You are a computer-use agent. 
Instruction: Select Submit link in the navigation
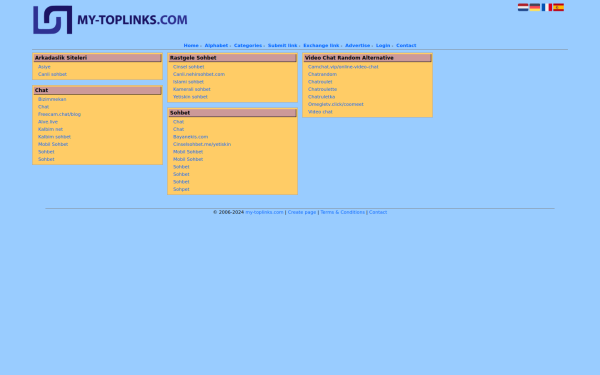(x=282, y=46)
